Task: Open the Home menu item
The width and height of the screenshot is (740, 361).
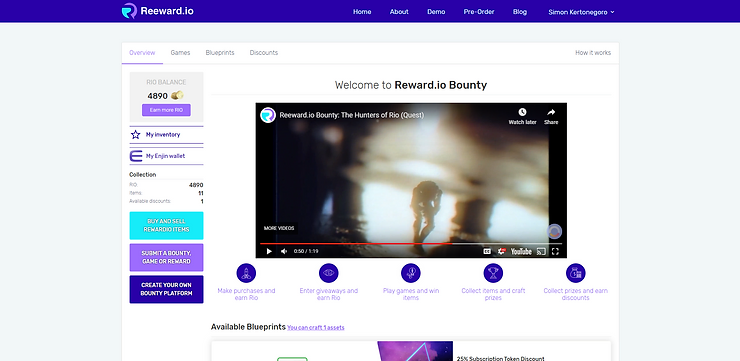Action: coord(362,12)
